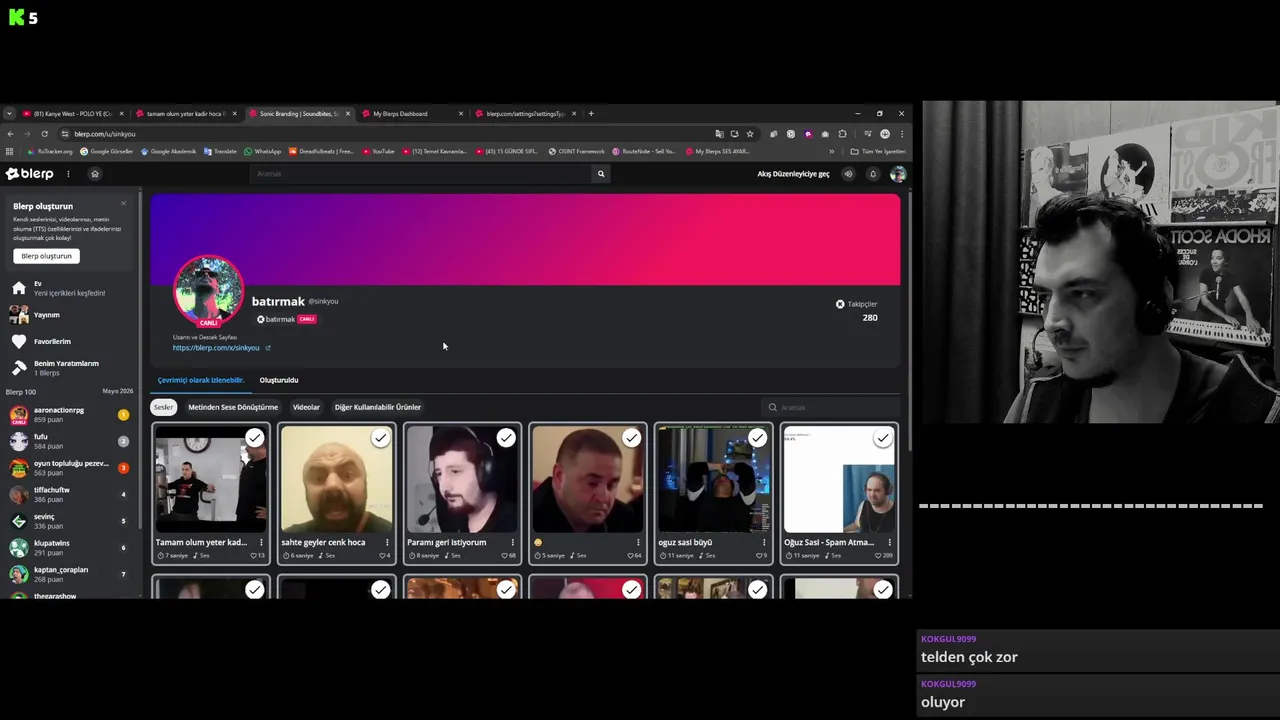Open tiffachuftw leaderboard entry
Image resolution: width=1280 pixels, height=720 pixels.
(x=70, y=494)
